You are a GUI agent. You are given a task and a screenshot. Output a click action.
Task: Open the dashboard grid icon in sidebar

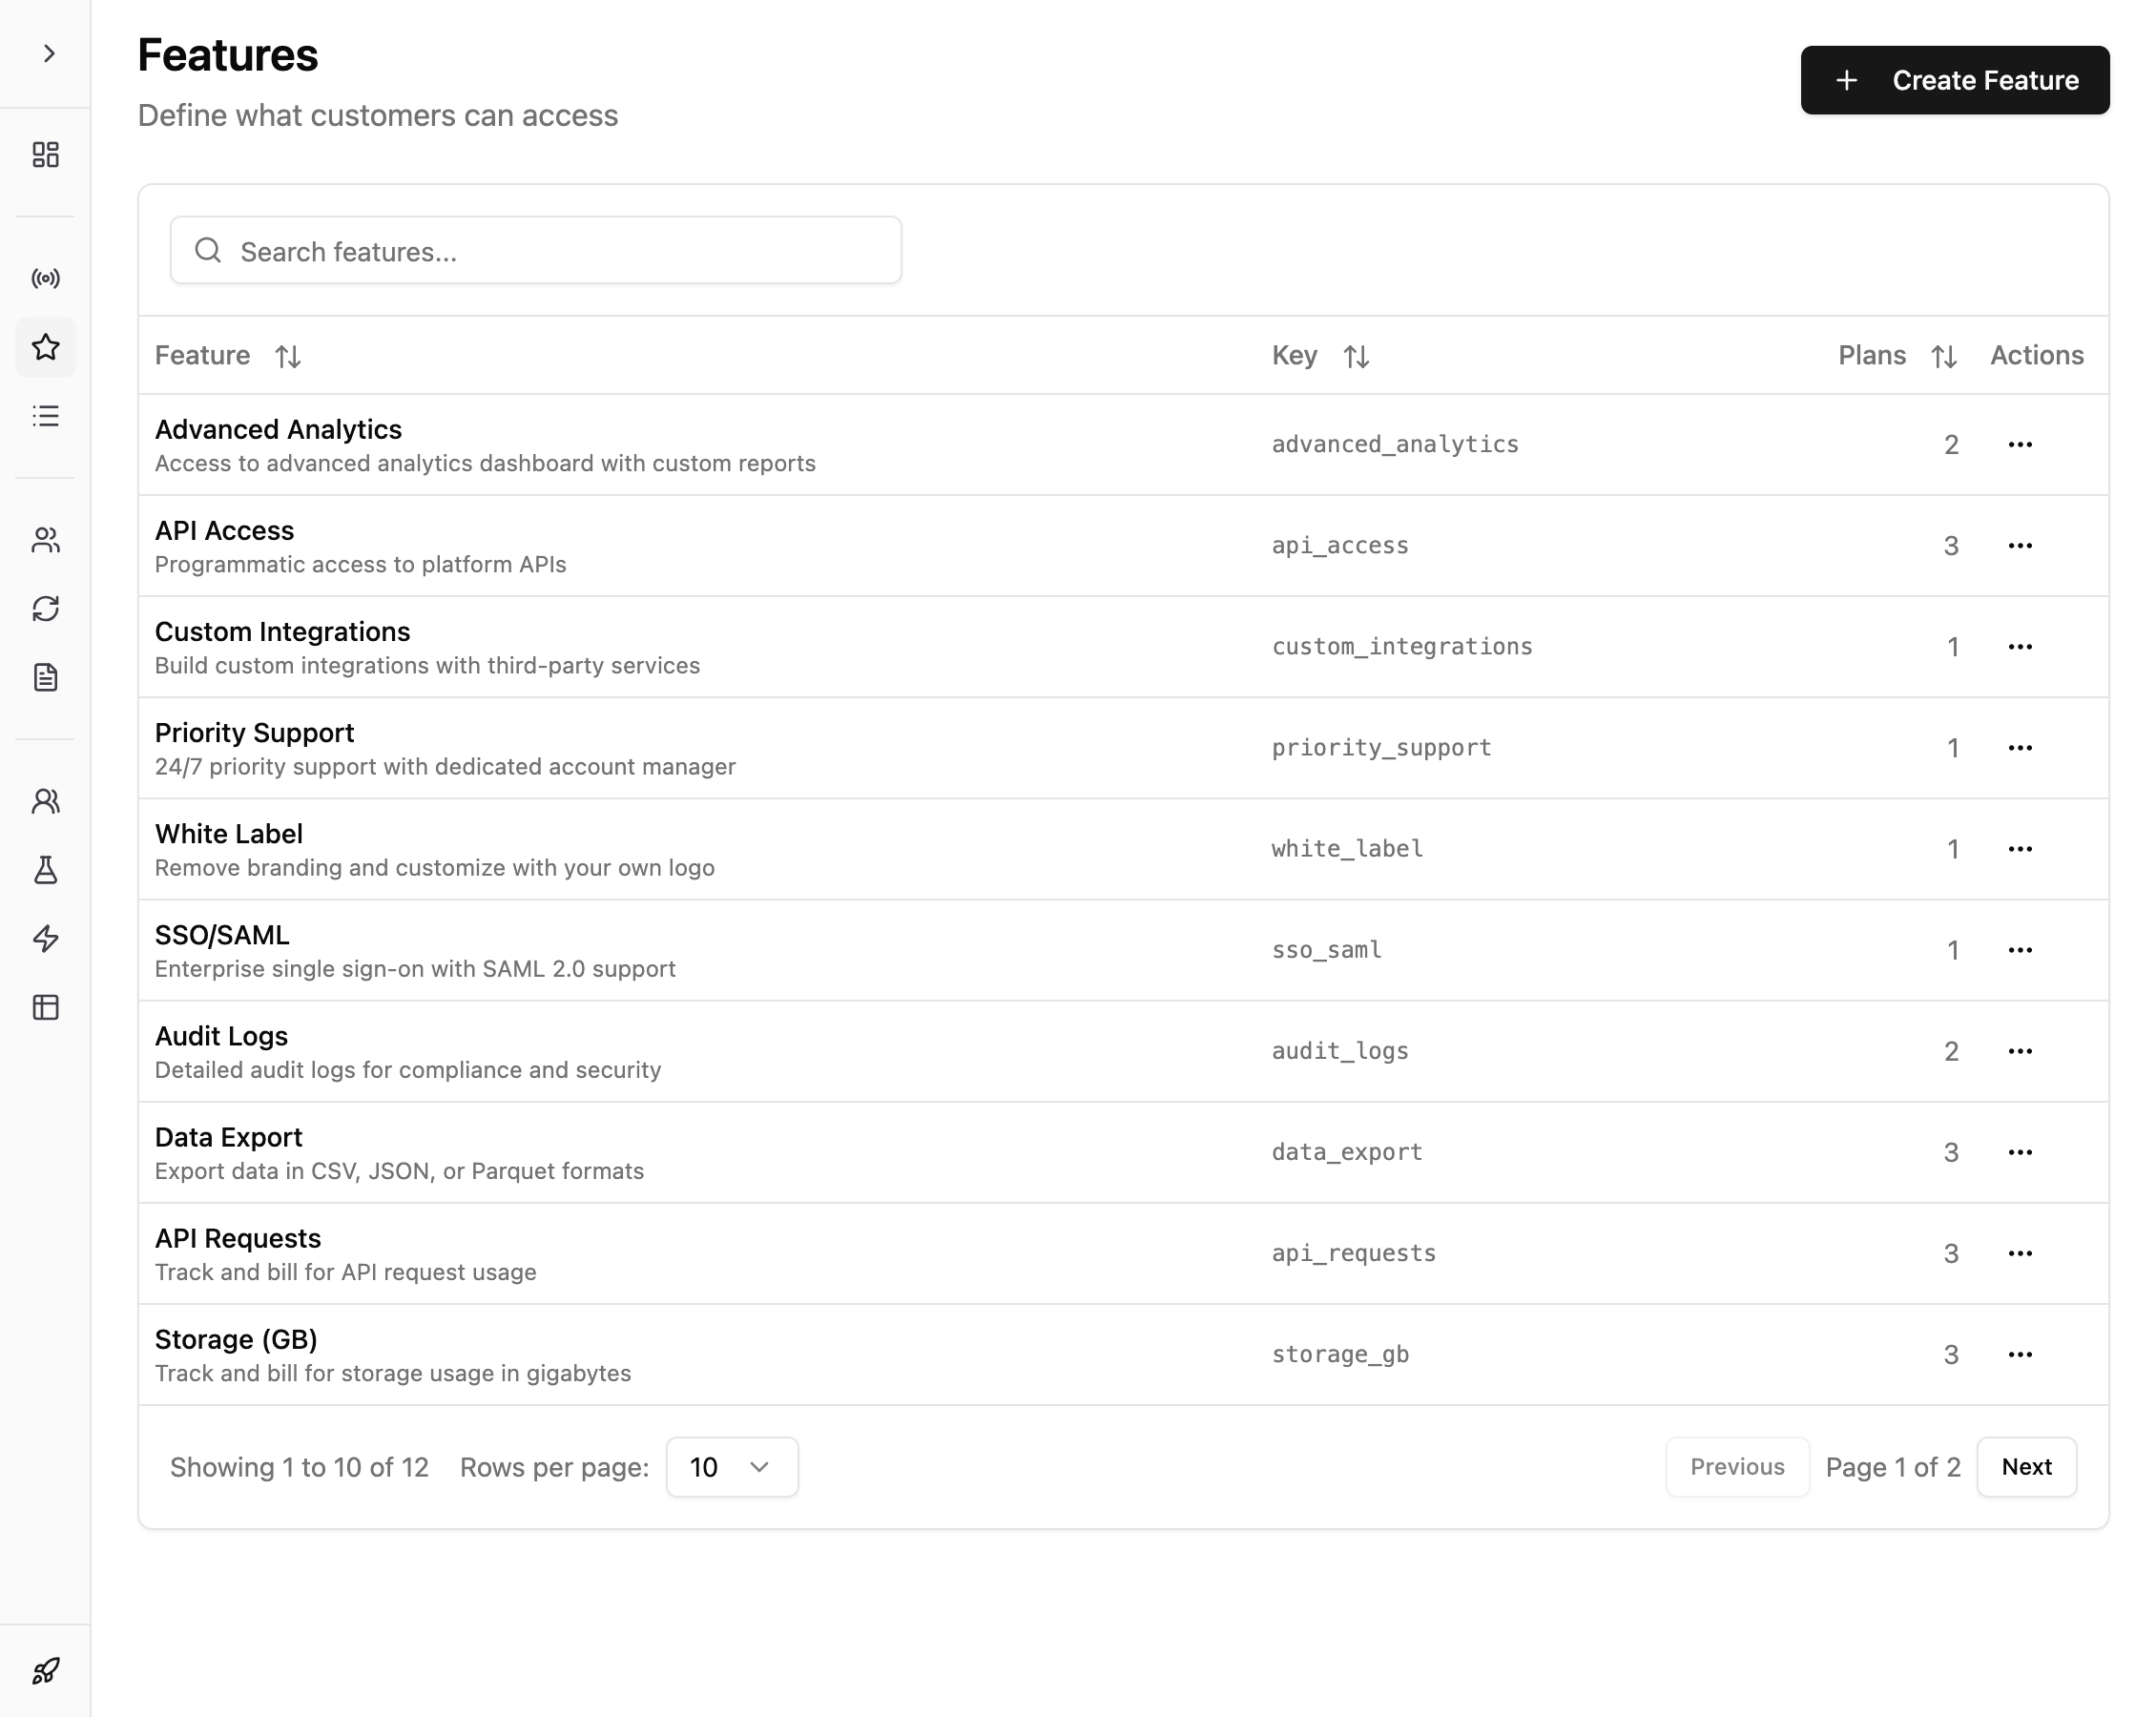[46, 154]
